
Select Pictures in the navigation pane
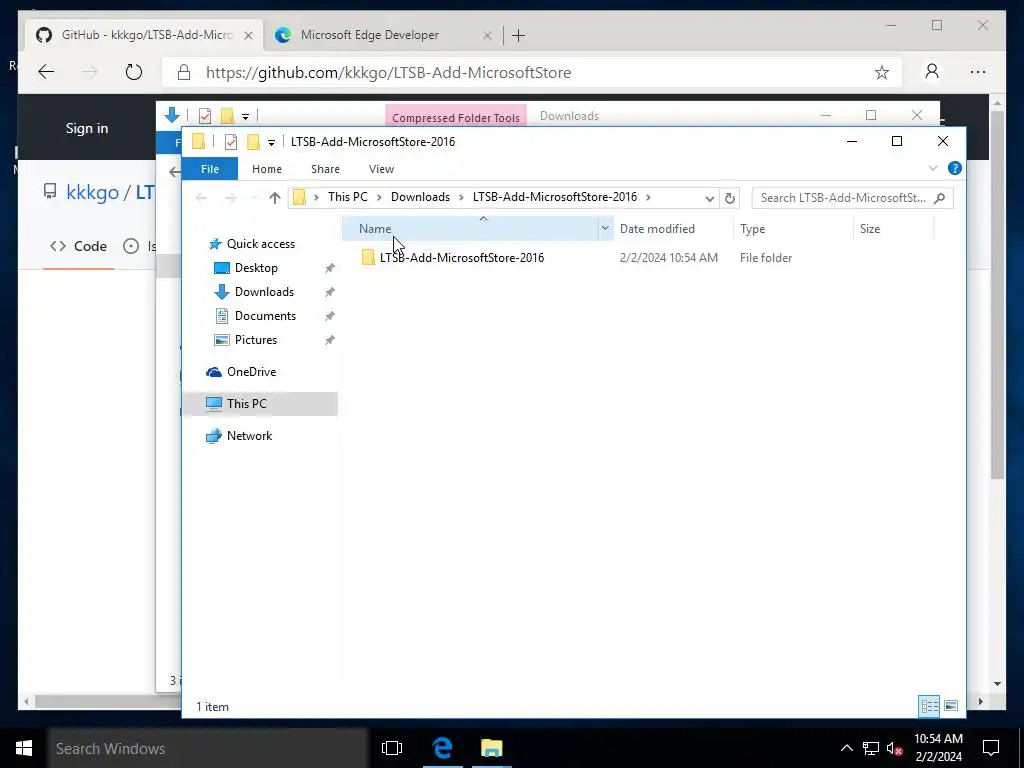(255, 340)
